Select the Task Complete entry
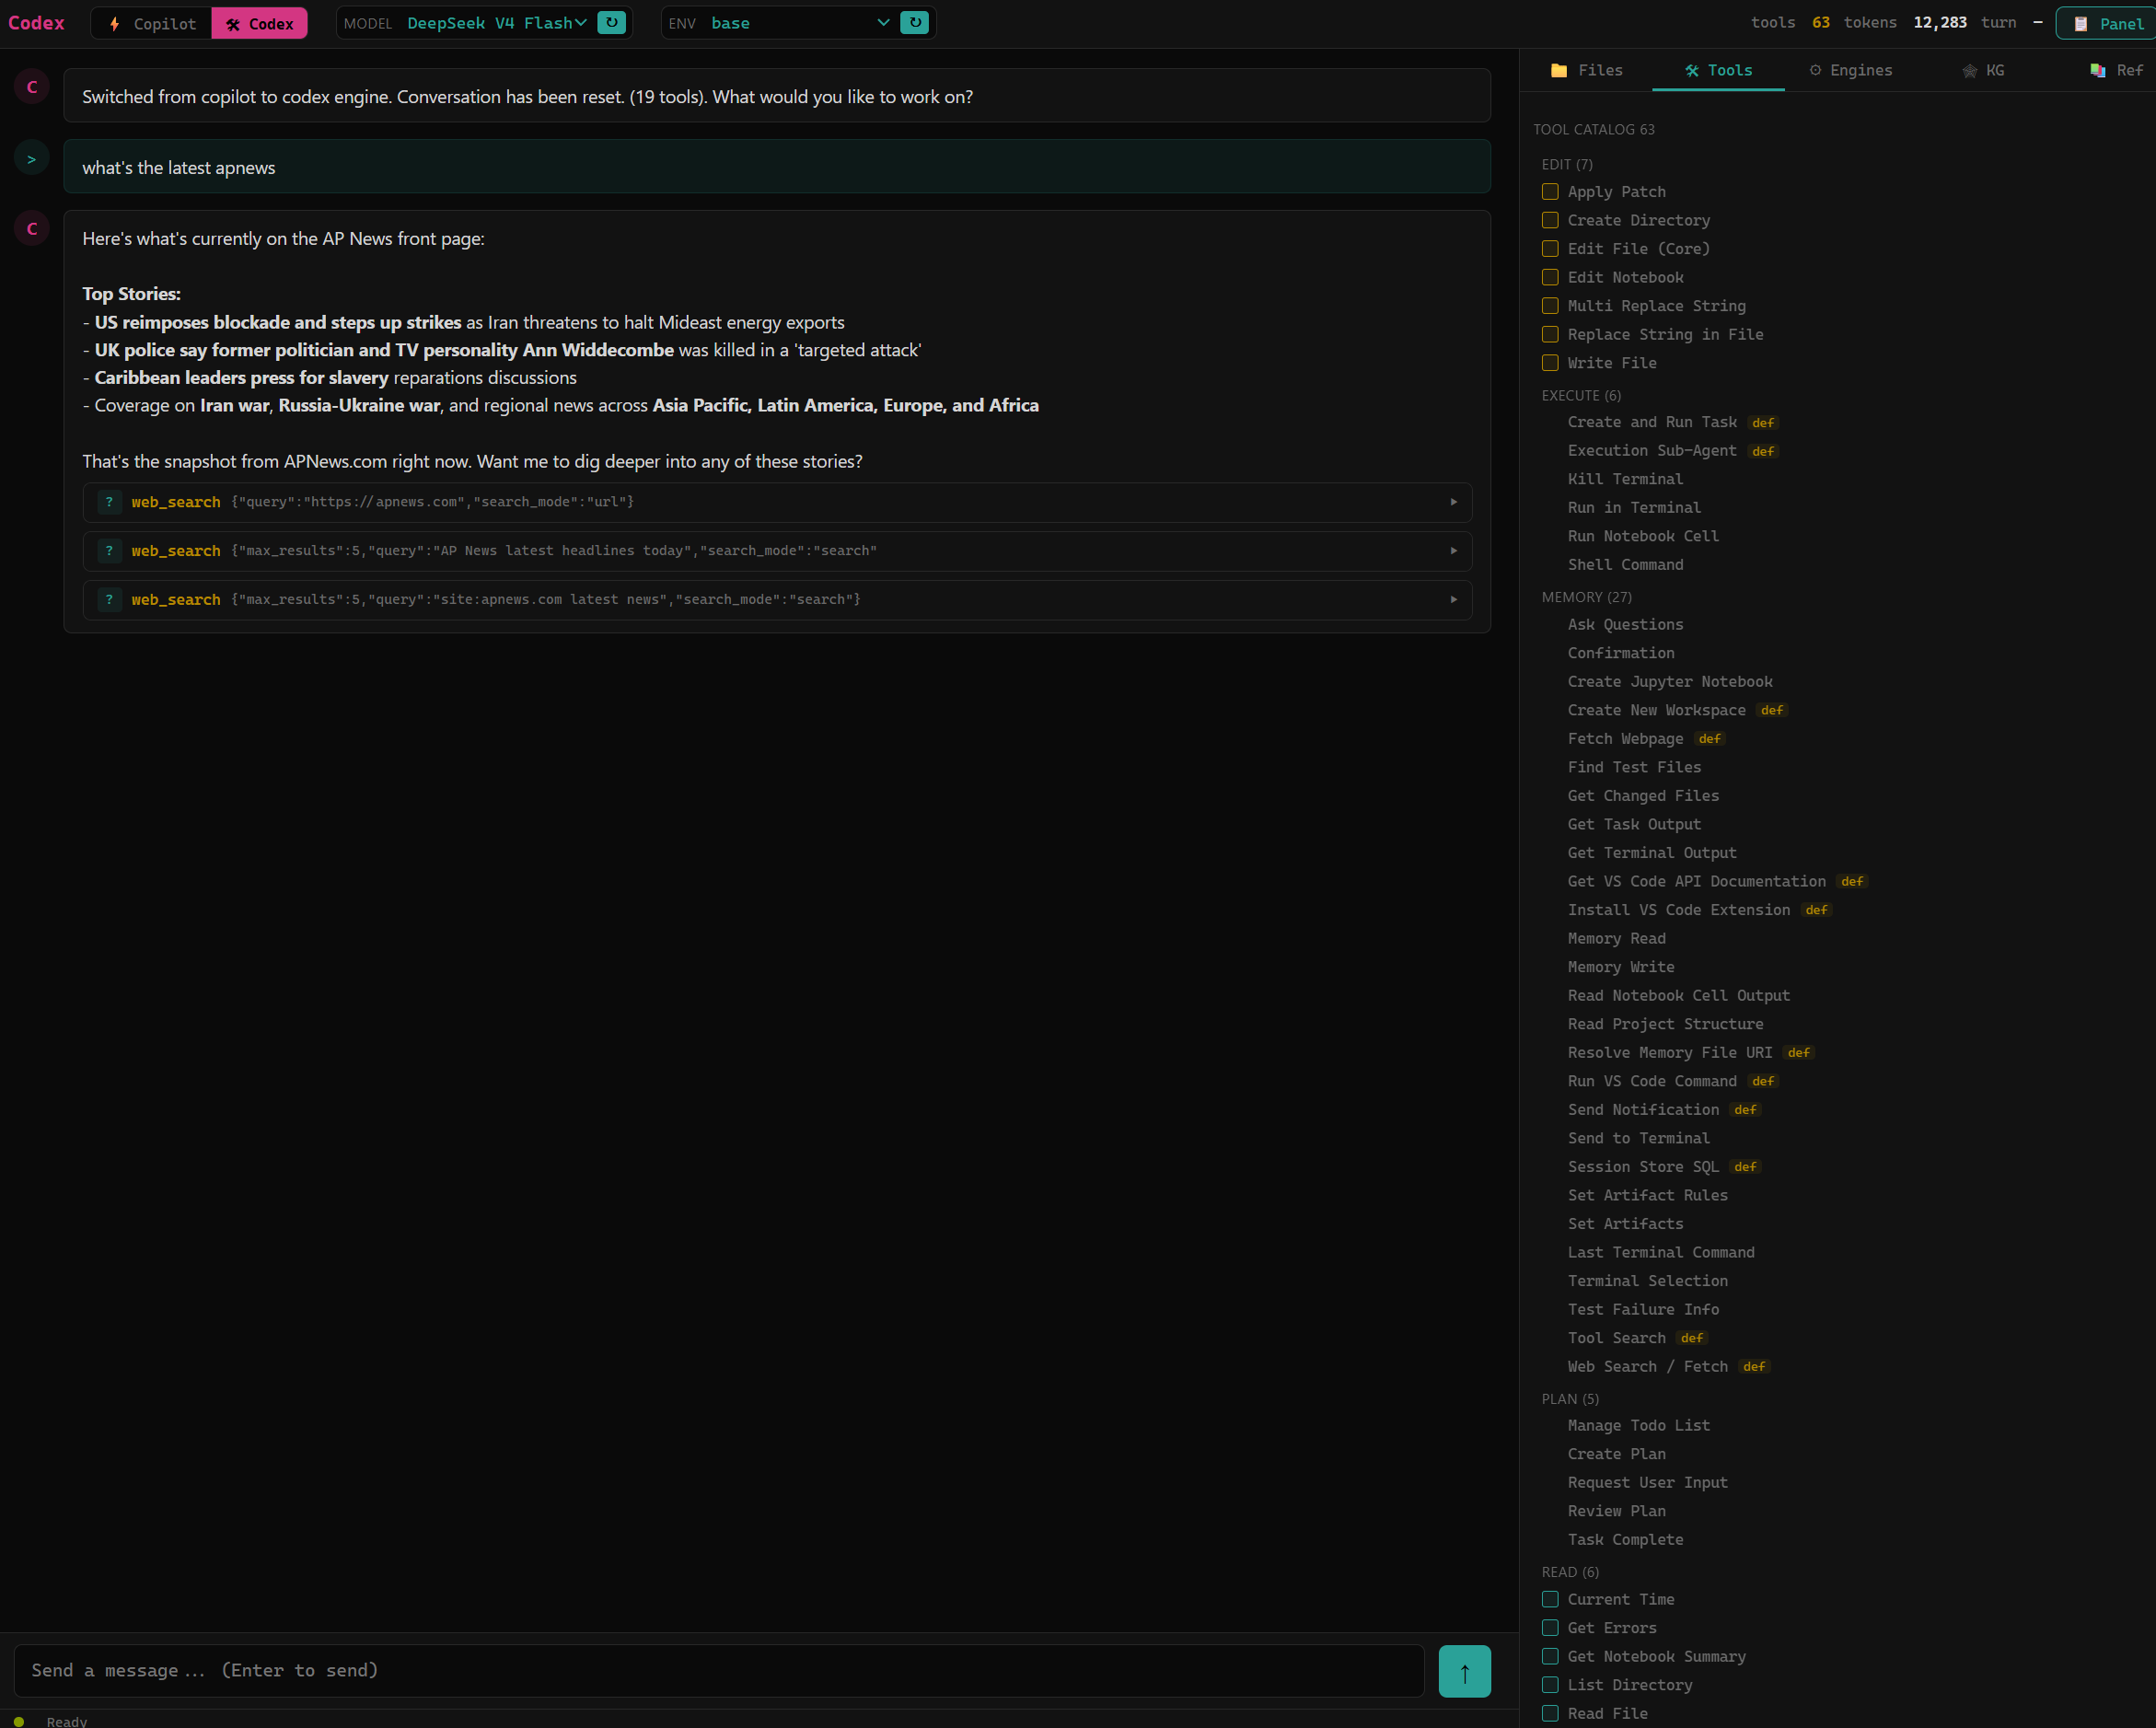 coord(1625,1539)
